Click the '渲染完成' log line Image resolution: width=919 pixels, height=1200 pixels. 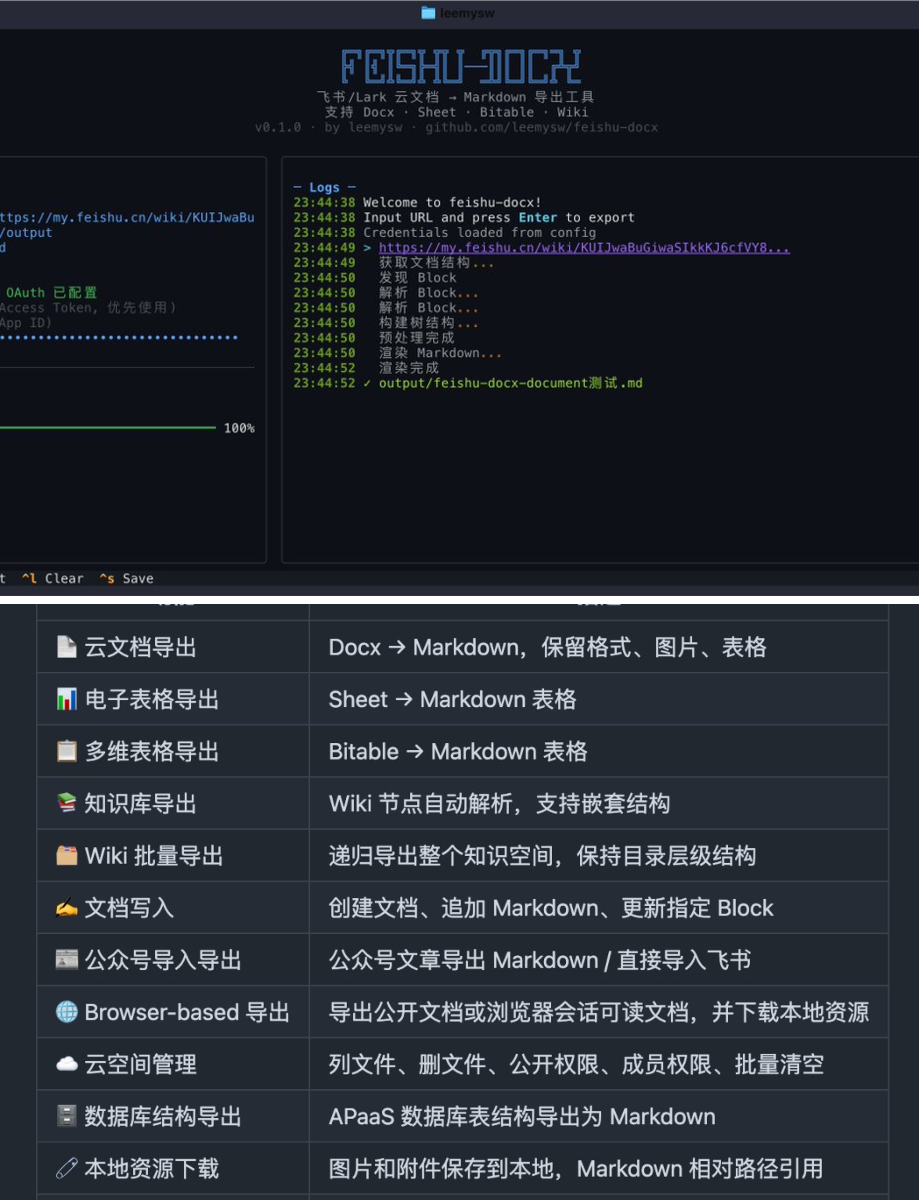[x=409, y=368]
